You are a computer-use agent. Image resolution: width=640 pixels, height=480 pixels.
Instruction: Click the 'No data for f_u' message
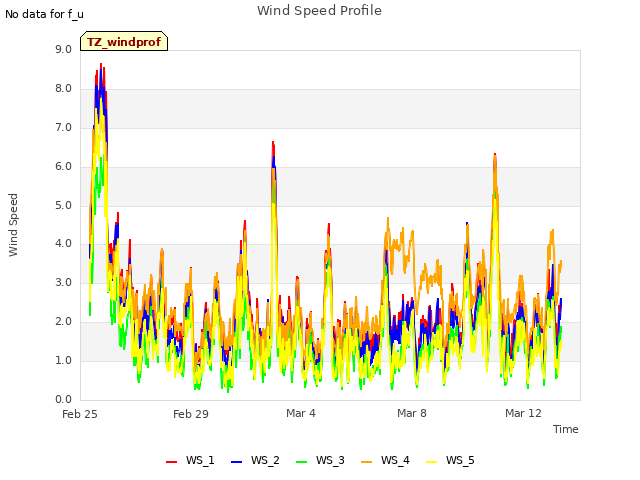click(x=44, y=14)
